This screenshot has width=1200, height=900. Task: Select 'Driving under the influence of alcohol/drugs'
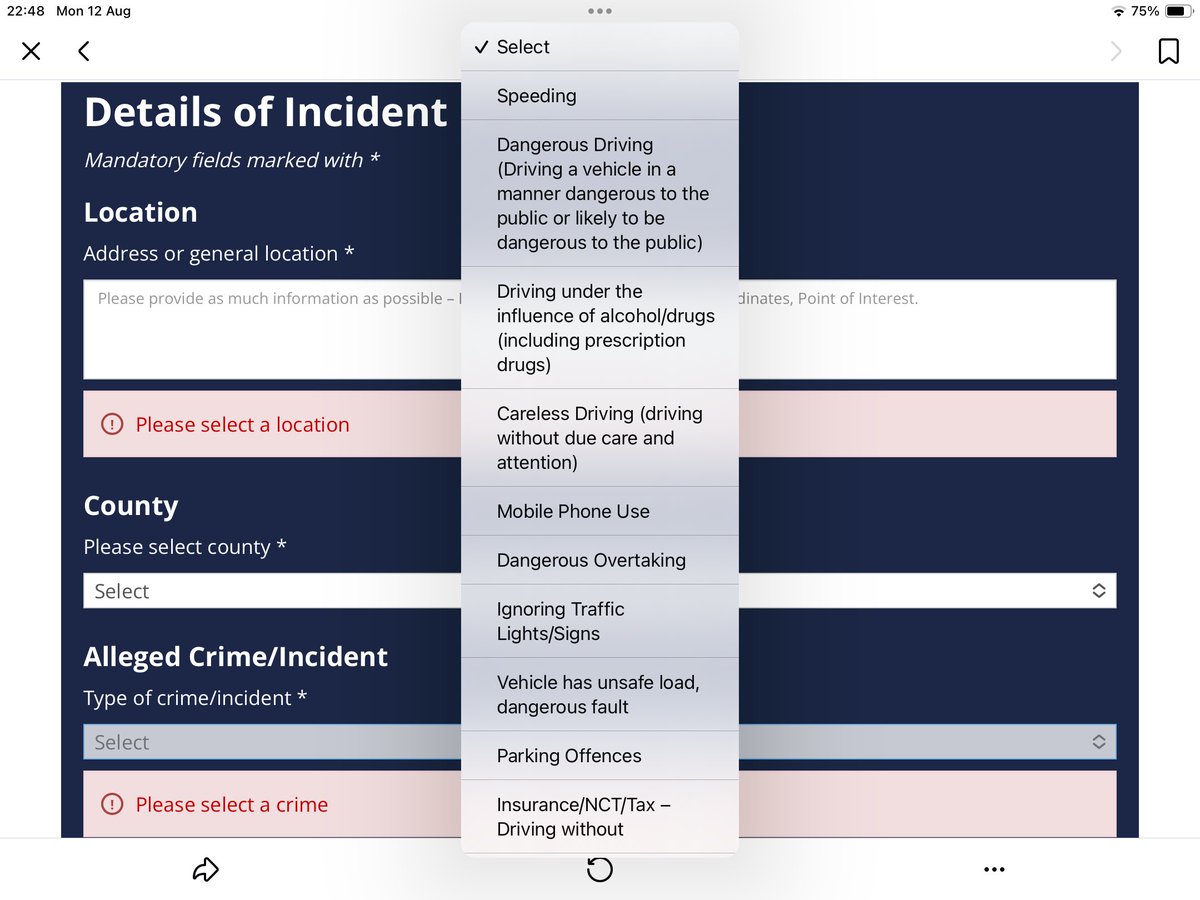point(600,328)
